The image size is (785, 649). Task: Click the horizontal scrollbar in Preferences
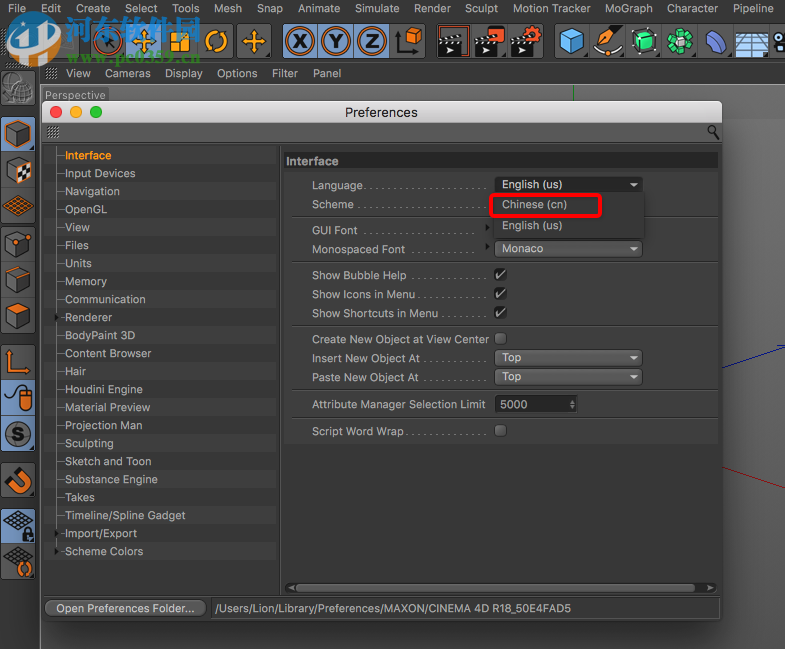click(495, 588)
